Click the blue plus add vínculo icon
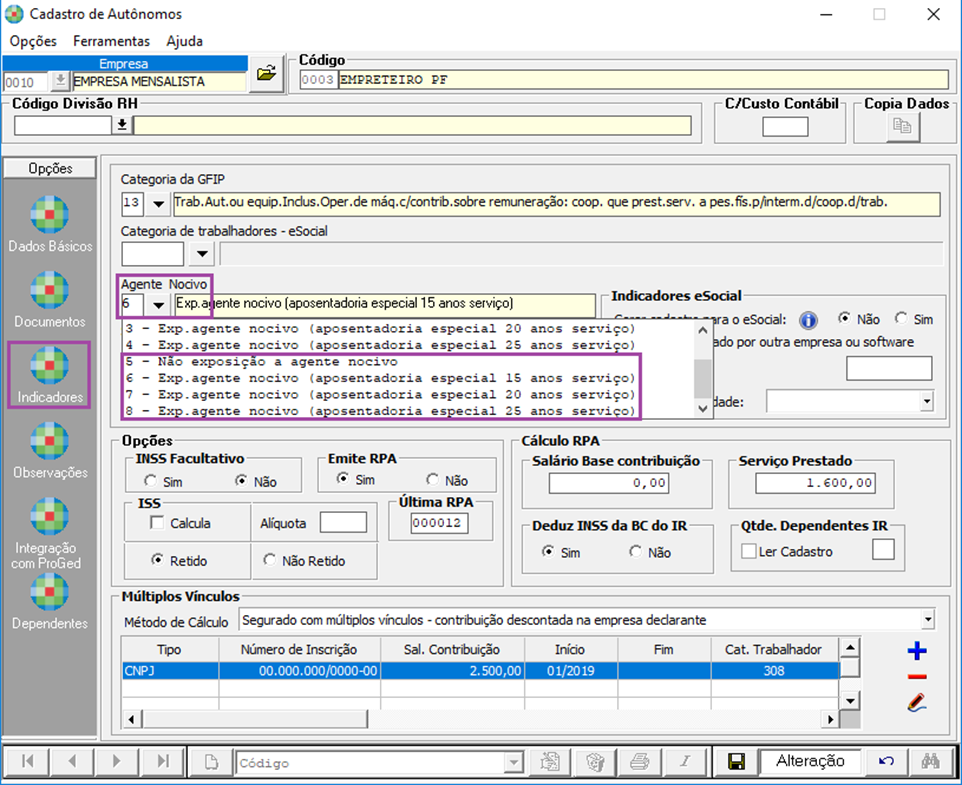This screenshot has width=962, height=785. (916, 652)
